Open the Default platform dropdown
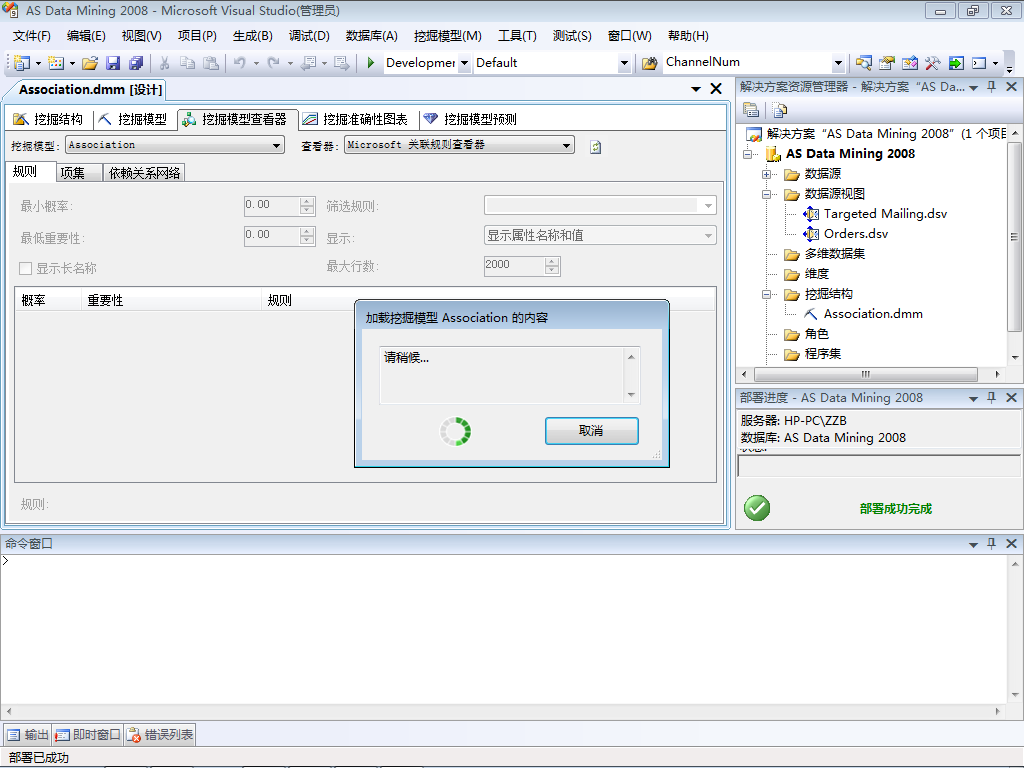The width and height of the screenshot is (1024, 768). [624, 63]
